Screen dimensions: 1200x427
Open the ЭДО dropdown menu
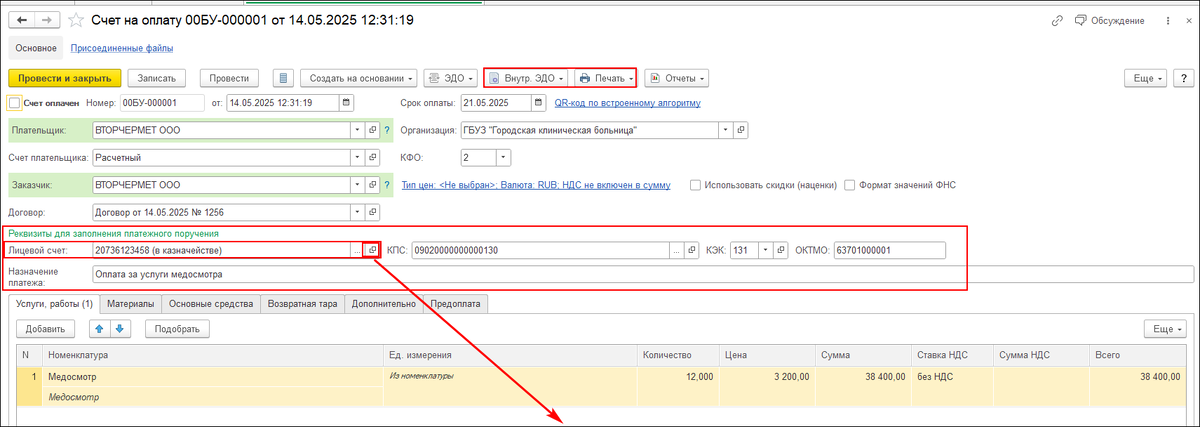[449, 78]
